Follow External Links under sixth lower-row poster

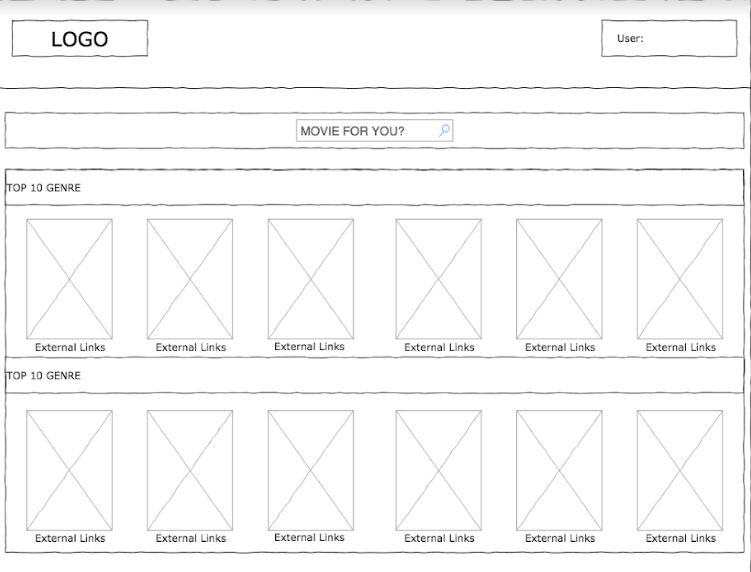click(x=681, y=538)
